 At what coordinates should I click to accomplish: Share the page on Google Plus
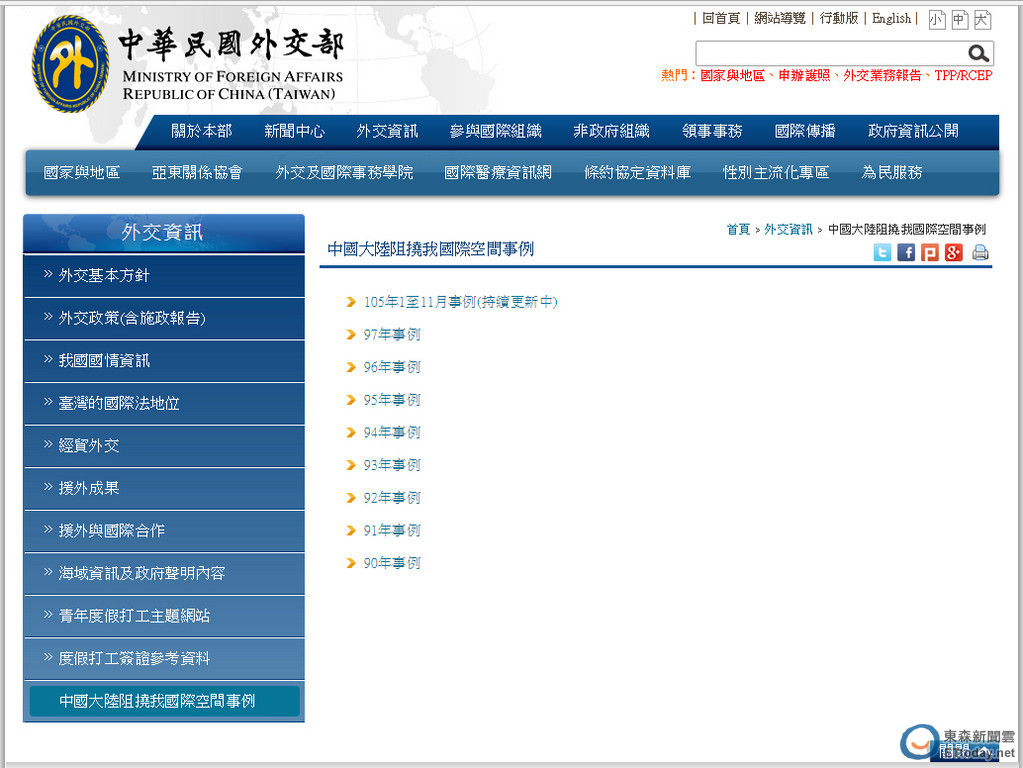pyautogui.click(x=954, y=252)
